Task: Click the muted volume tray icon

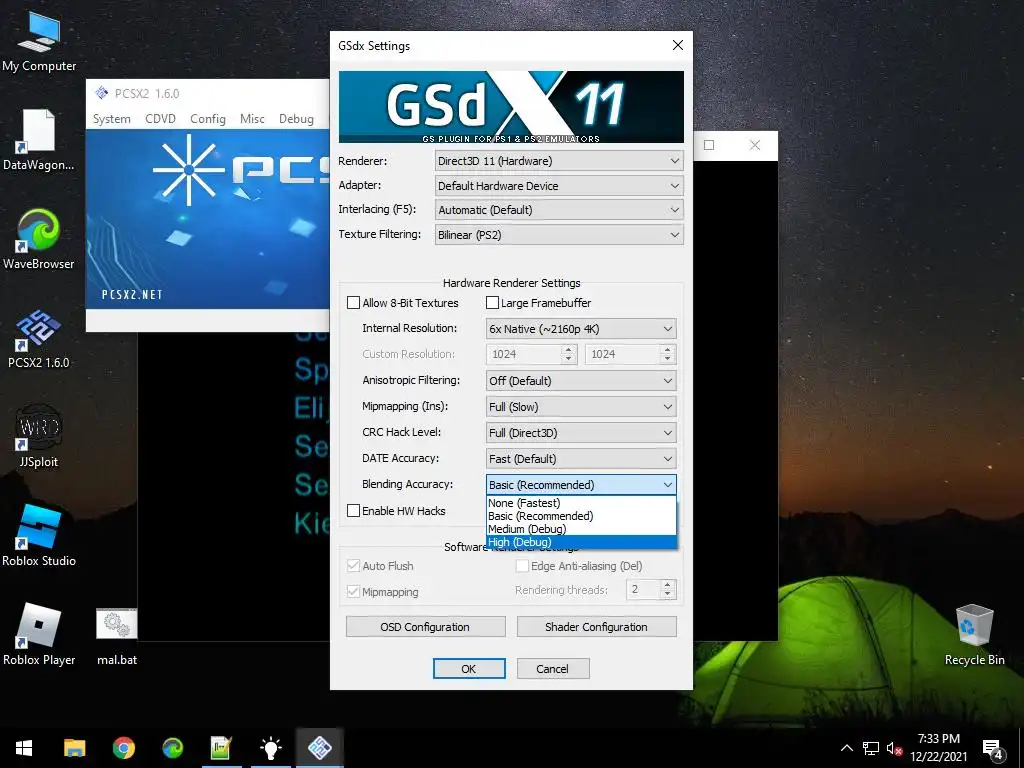Action: pyautogui.click(x=894, y=748)
